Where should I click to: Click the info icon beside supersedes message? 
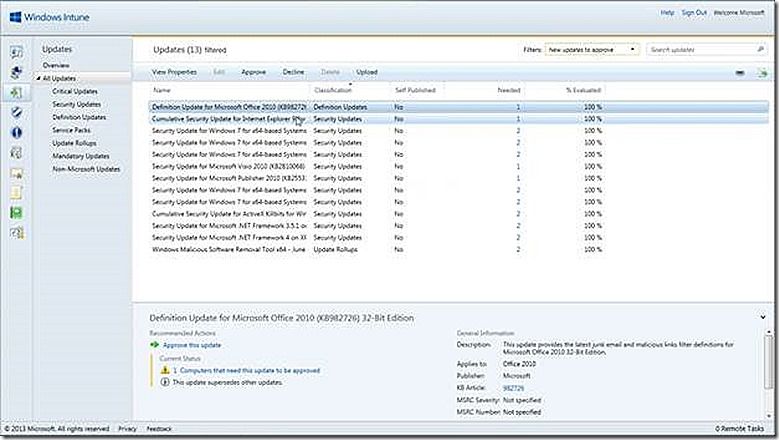coord(165,382)
